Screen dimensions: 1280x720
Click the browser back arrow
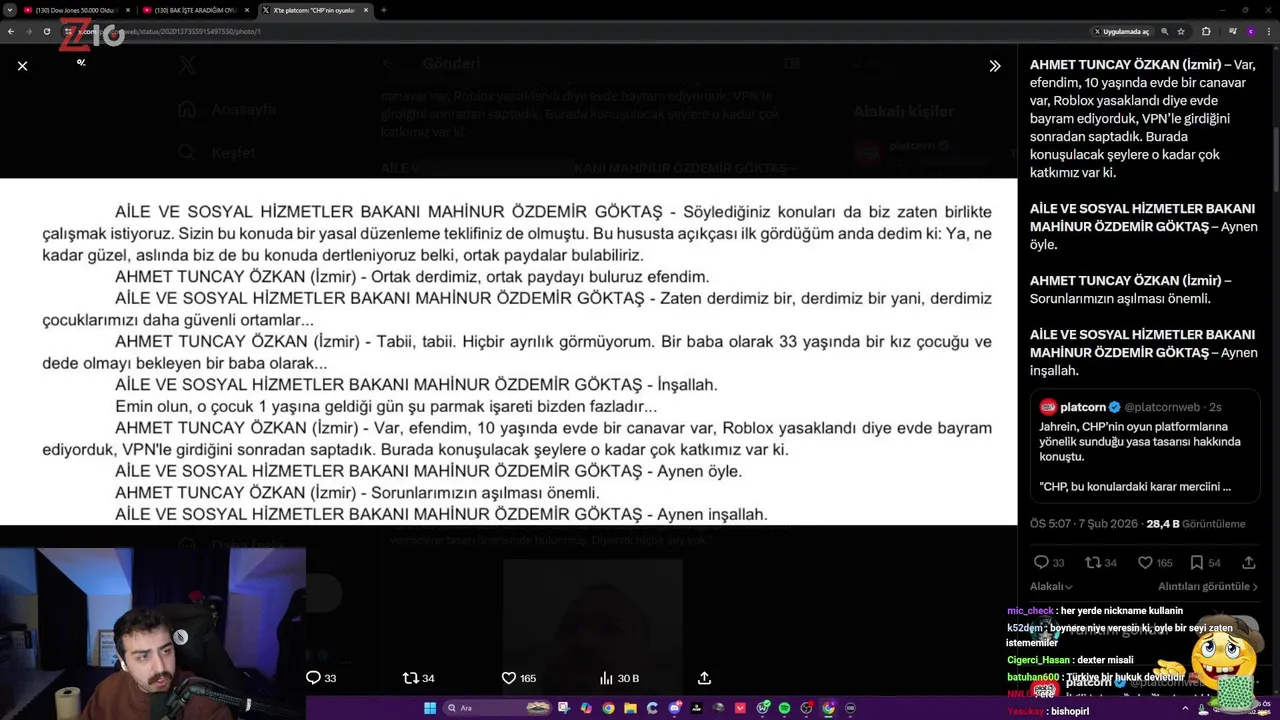[11, 31]
